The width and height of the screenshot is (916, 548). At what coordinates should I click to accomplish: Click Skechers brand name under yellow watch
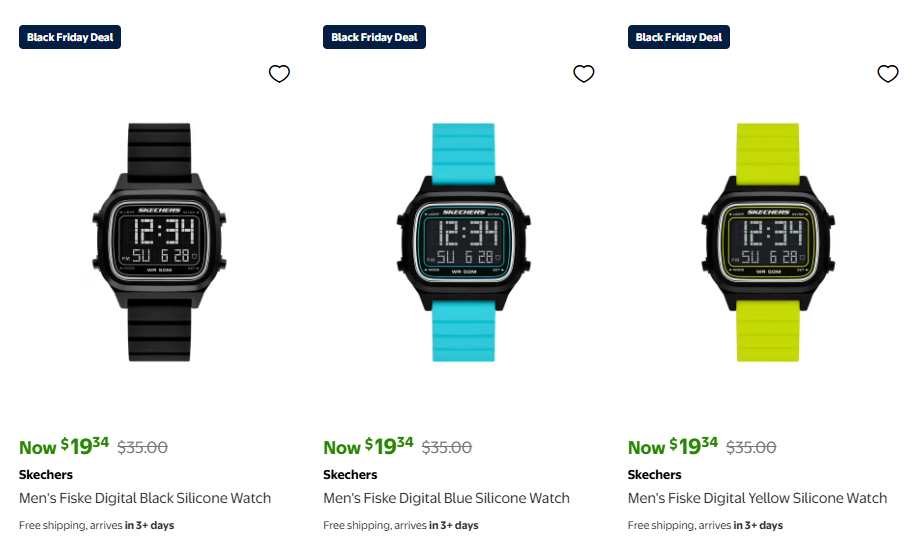654,474
